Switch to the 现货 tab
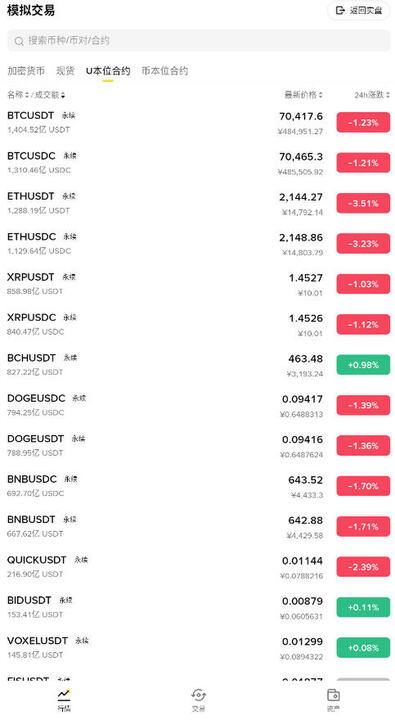Image resolution: width=395 pixels, height=720 pixels. (65, 71)
